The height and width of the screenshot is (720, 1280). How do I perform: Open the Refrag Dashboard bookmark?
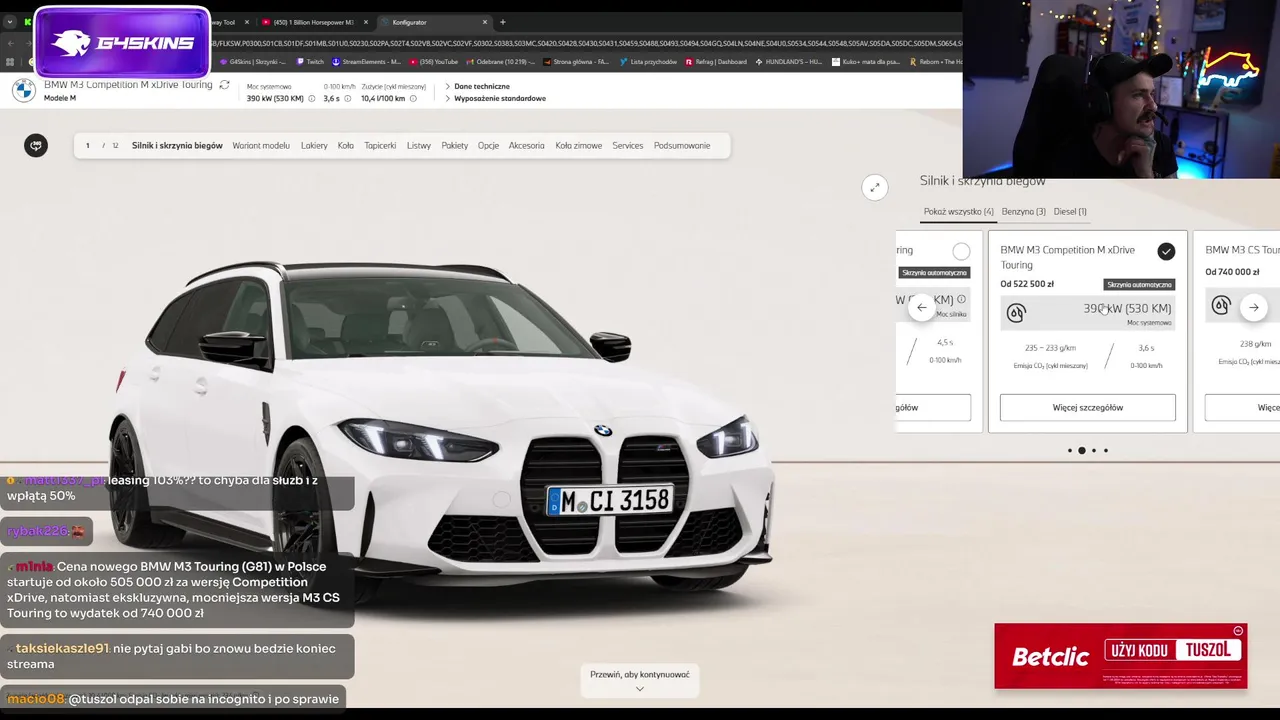(716, 62)
